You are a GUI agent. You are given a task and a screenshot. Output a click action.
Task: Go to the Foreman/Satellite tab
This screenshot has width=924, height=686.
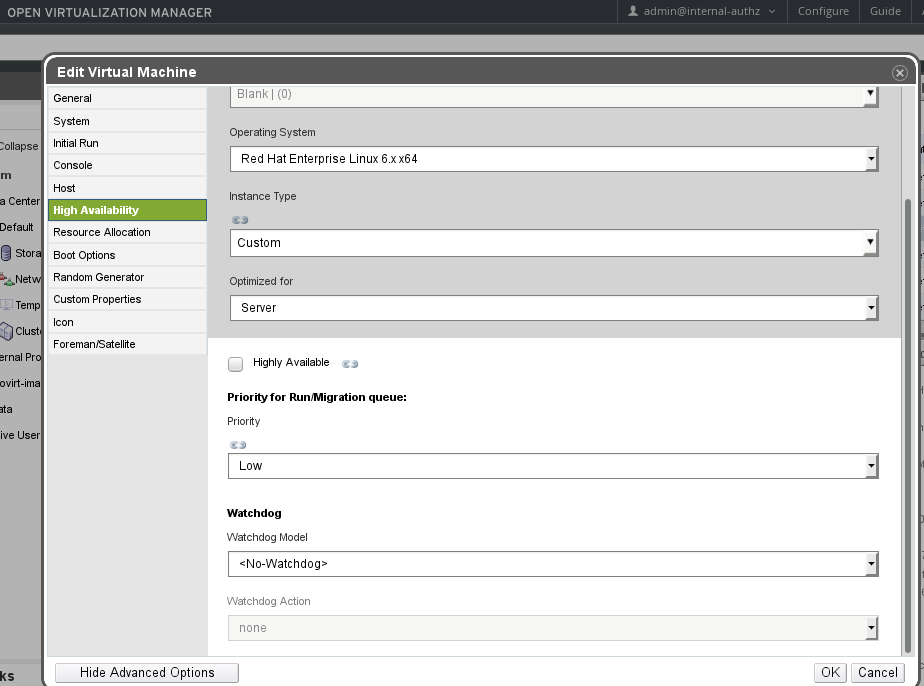pyautogui.click(x=94, y=344)
